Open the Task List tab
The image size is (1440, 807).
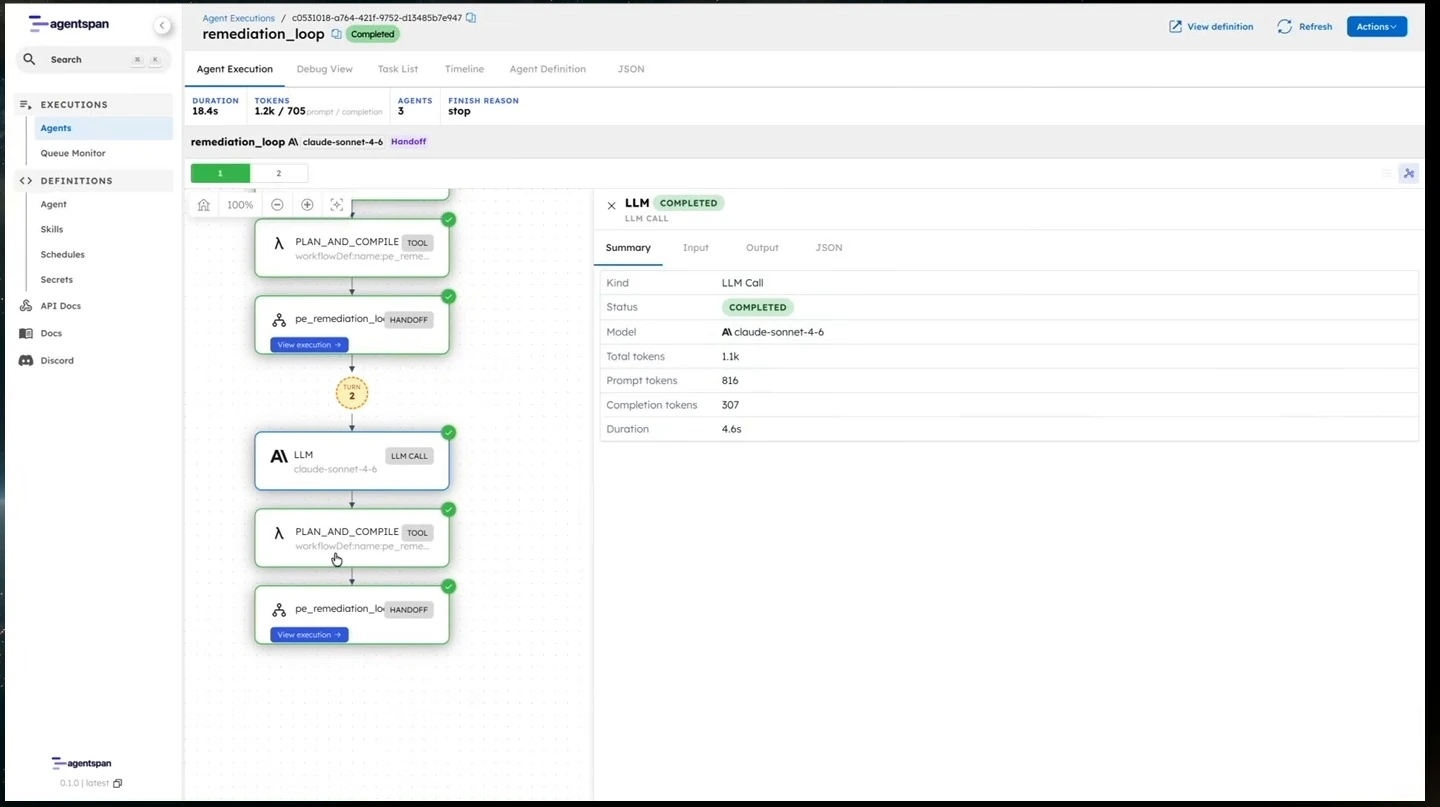pos(398,69)
